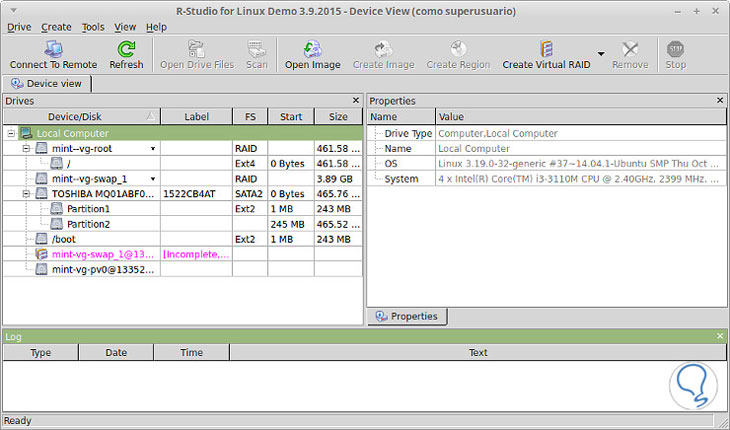730x430 pixels.
Task: Select the mint--vg-swap_1 drive icon
Action: point(41,179)
